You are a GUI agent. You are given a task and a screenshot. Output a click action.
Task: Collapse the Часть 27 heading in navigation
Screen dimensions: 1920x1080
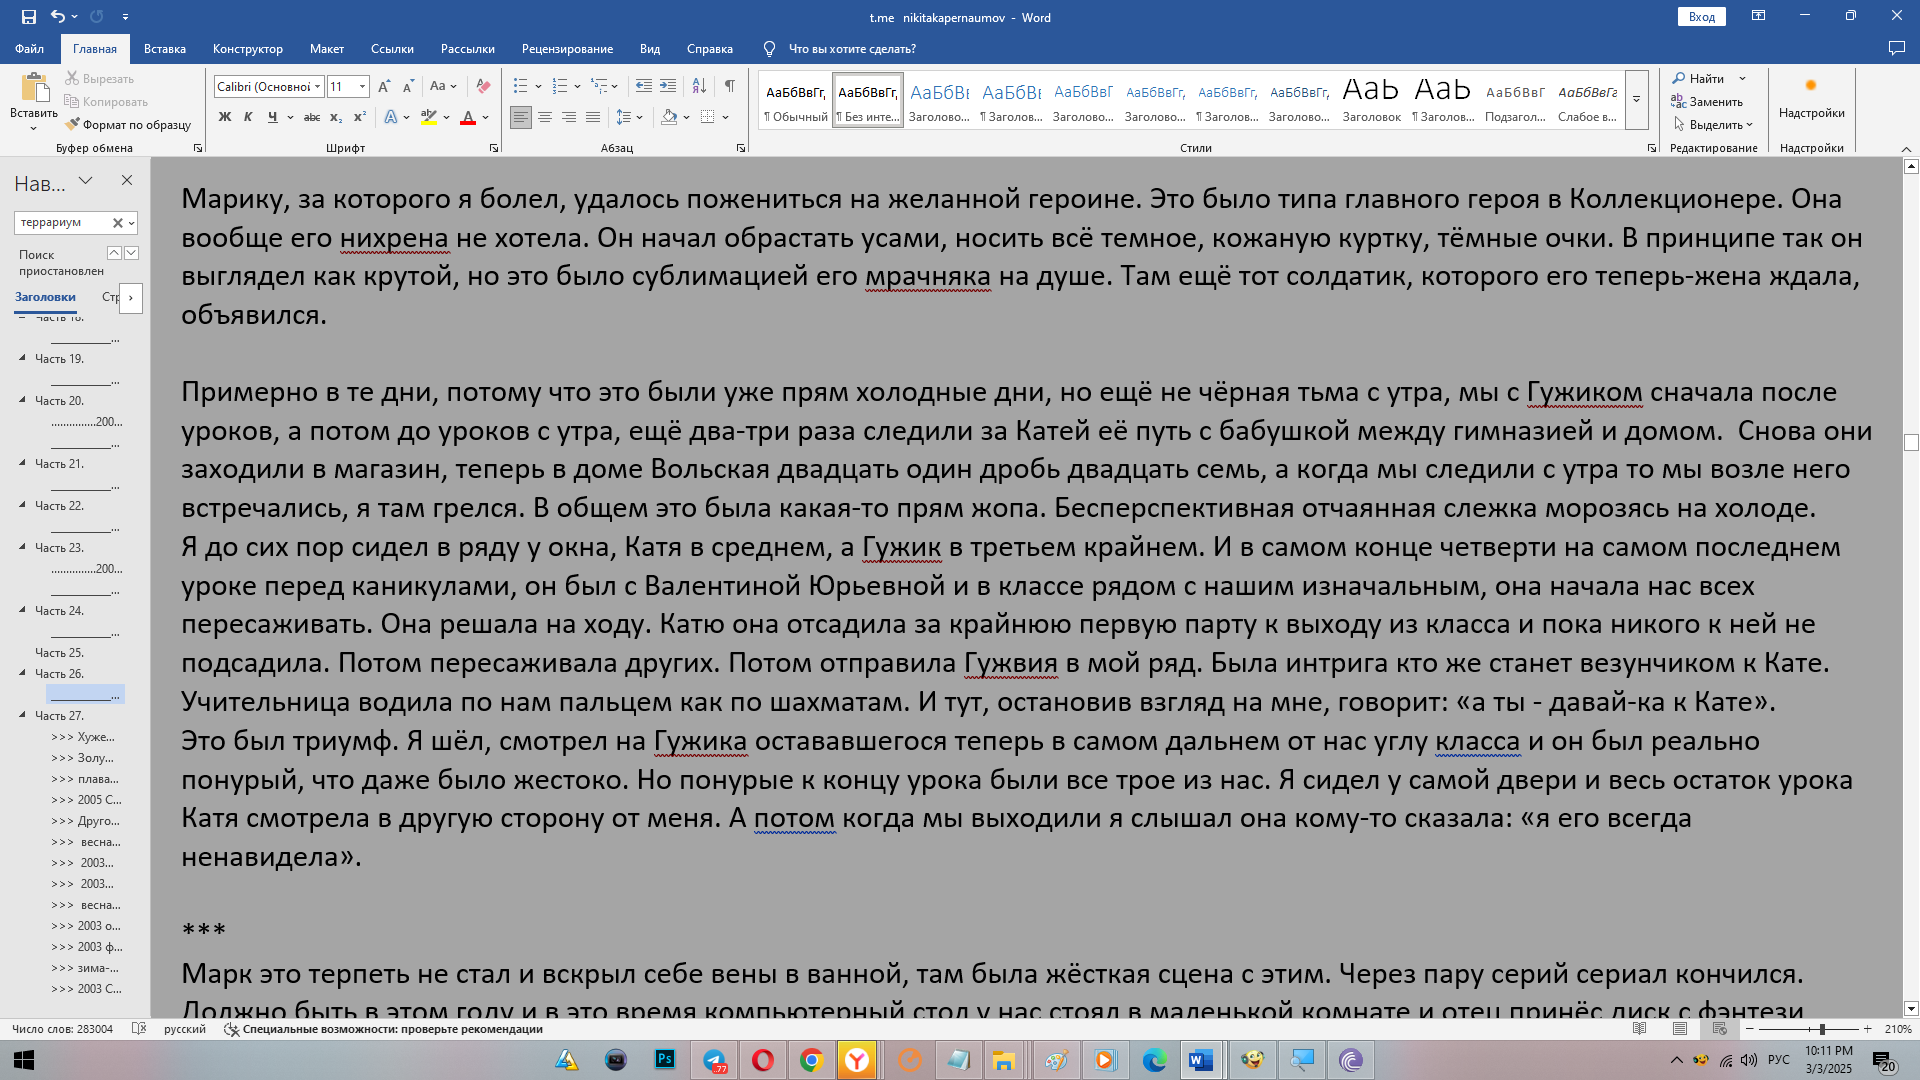[23, 715]
